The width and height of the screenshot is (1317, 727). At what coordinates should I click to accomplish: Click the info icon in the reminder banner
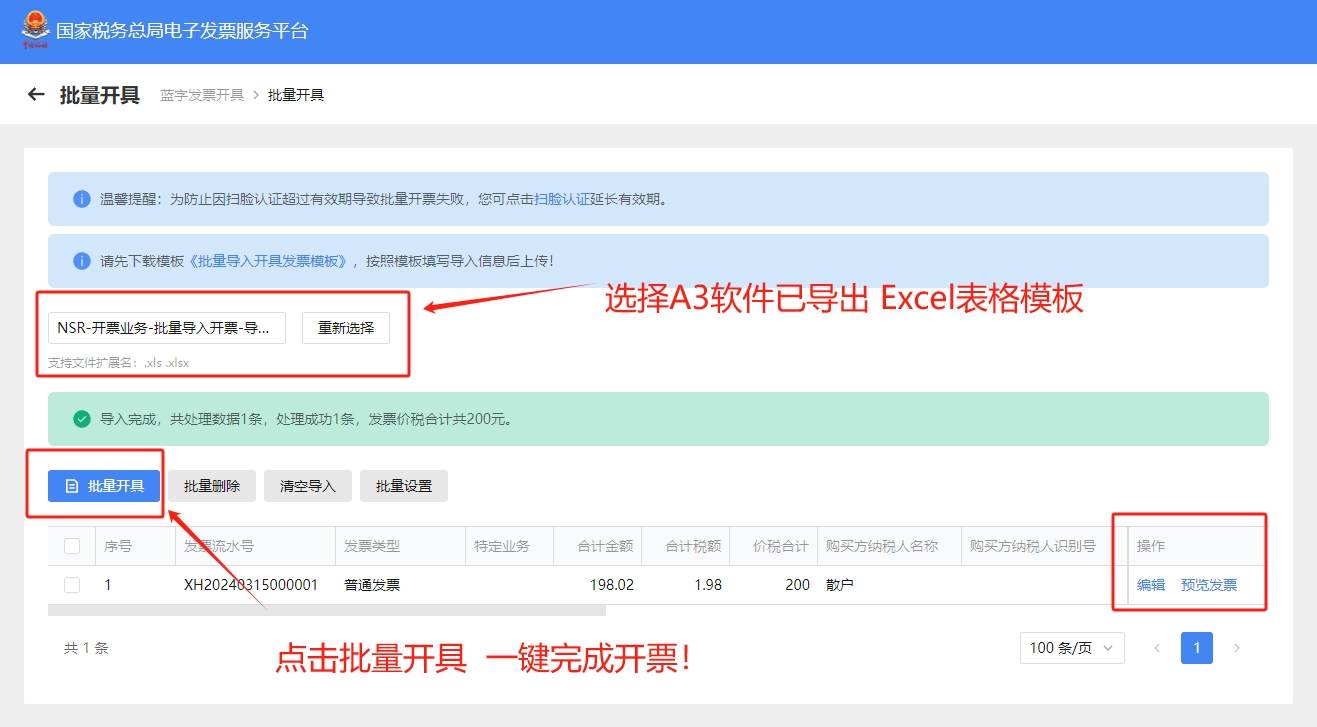pos(82,198)
